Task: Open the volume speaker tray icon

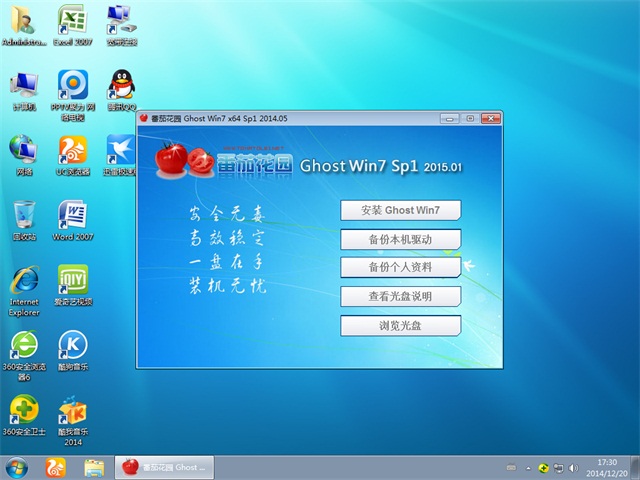Action: pyautogui.click(x=573, y=468)
